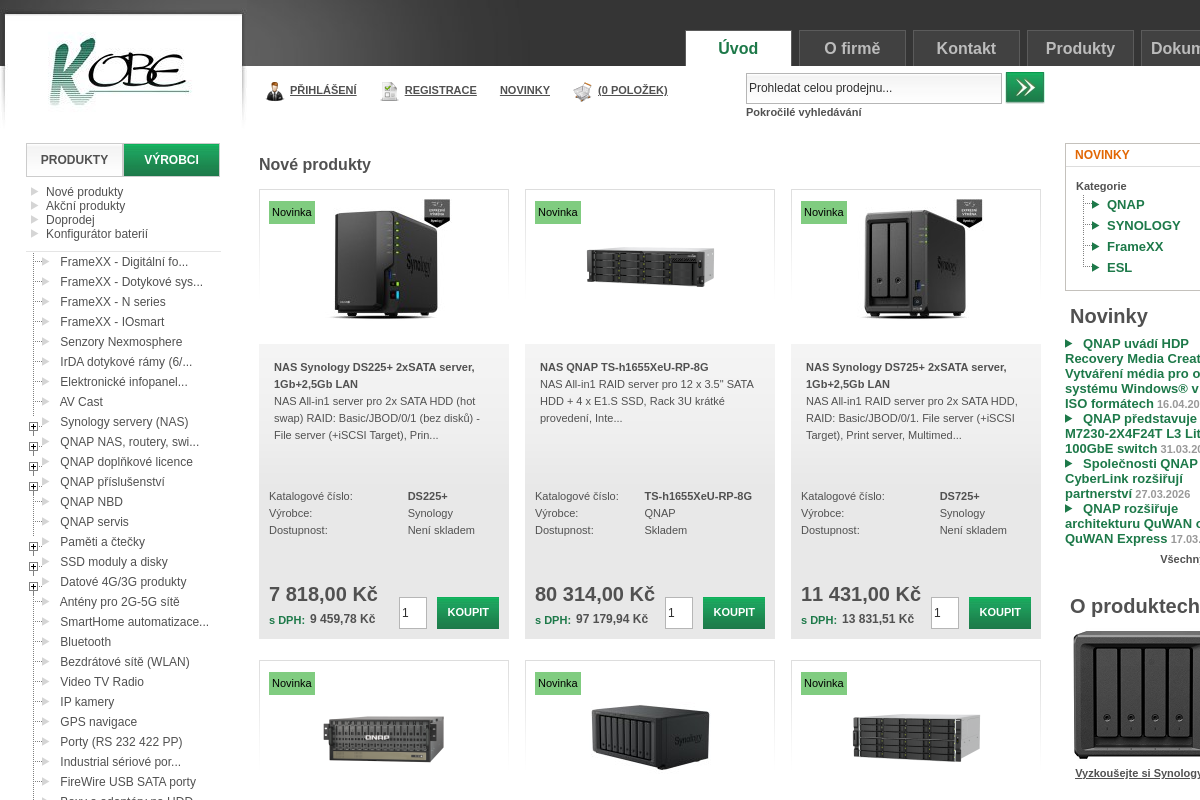Click the arrow bullet beside QNAP category
Screen dimensions: 1200x800
(1095, 205)
